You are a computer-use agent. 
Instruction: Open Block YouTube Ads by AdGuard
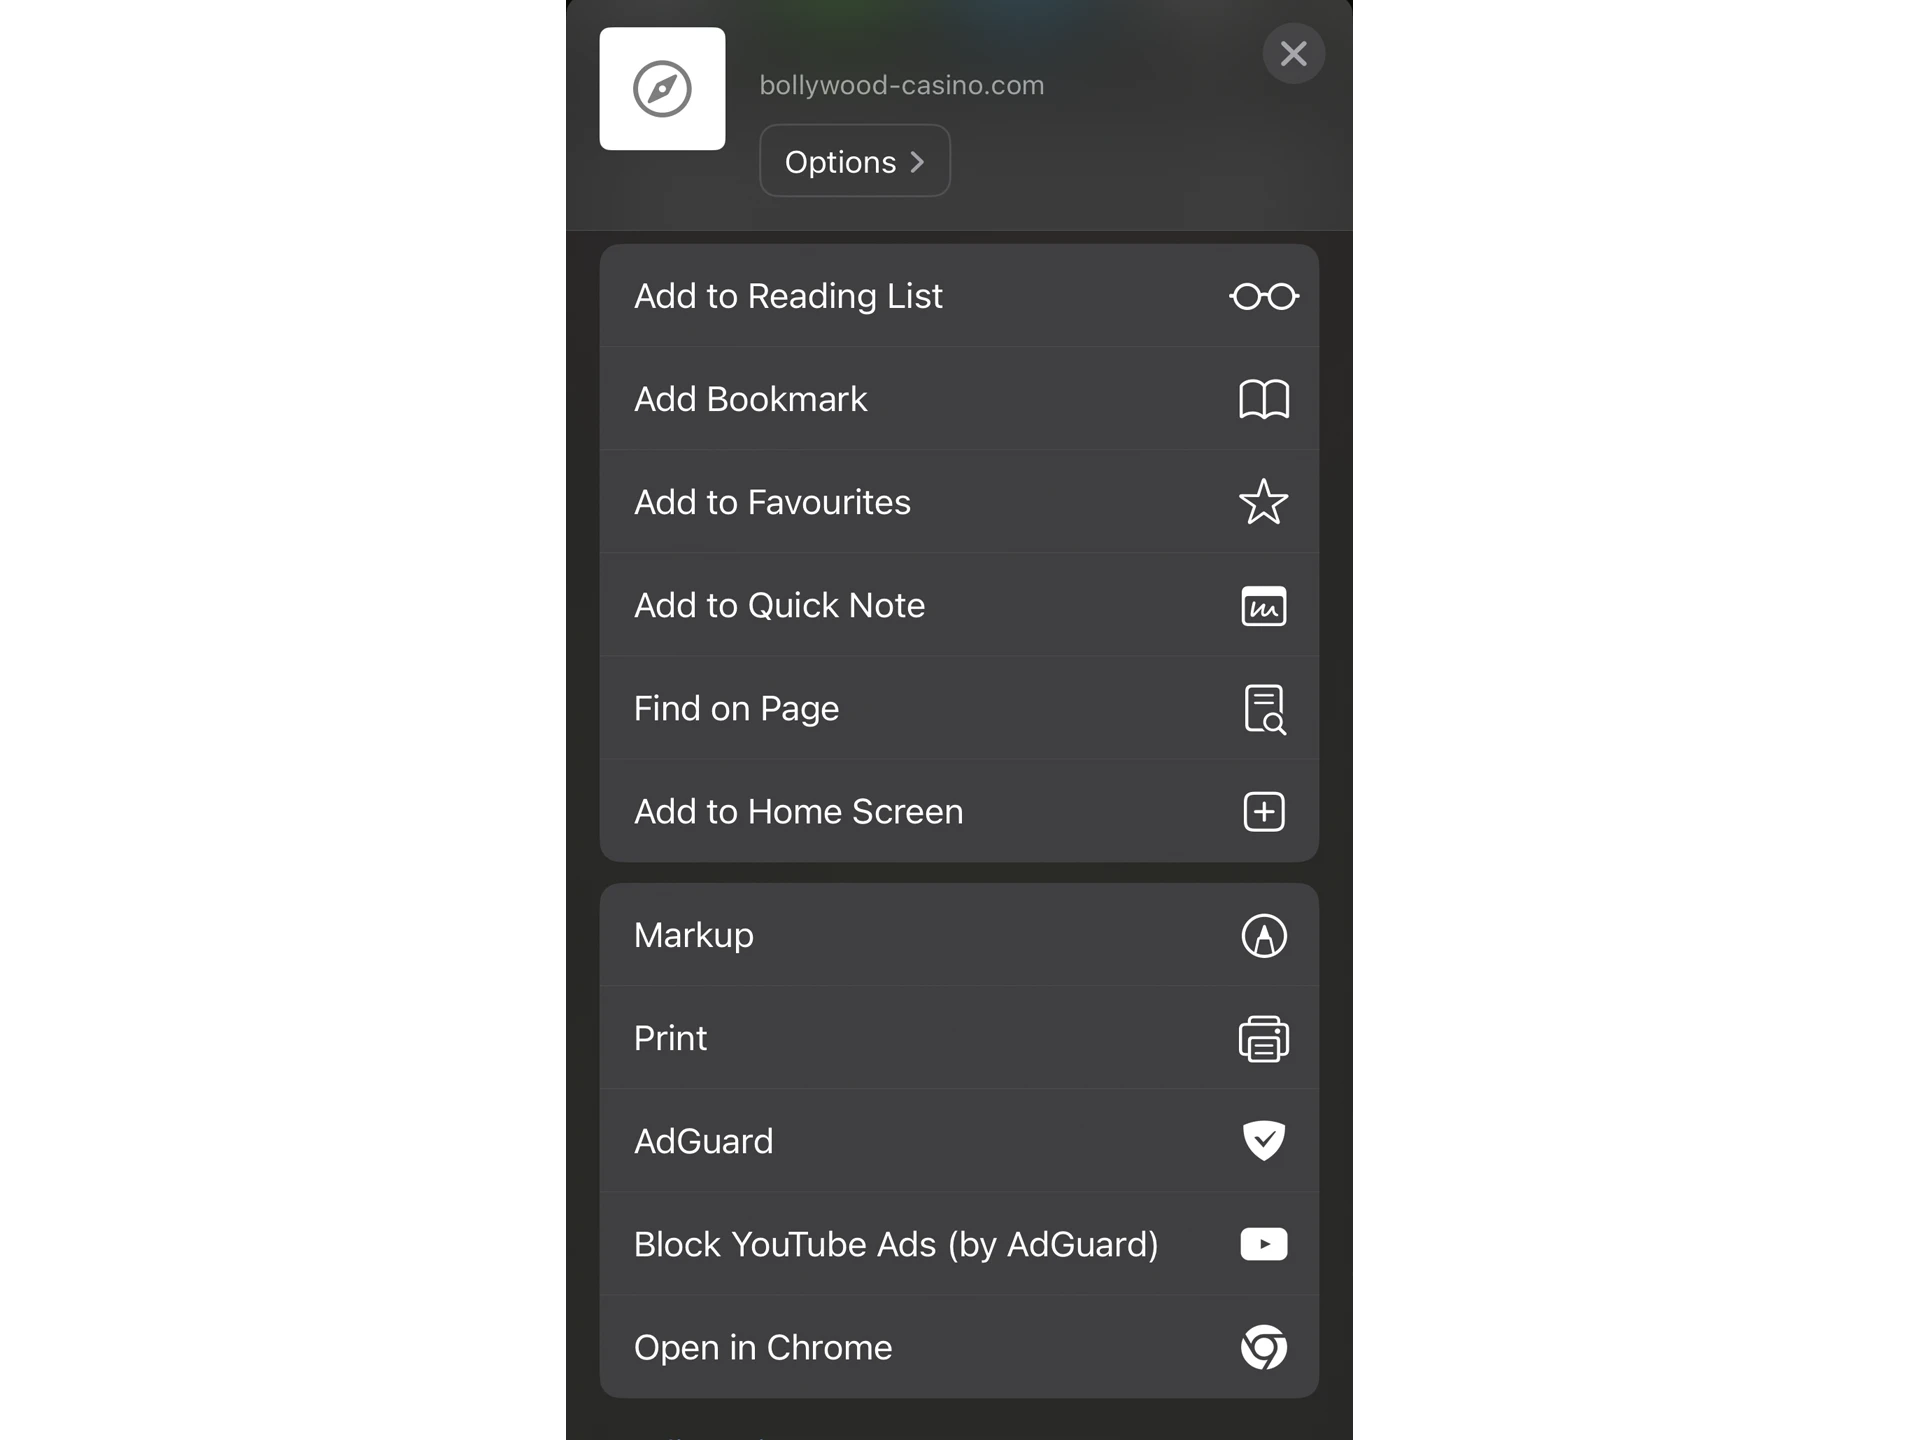[x=960, y=1242]
